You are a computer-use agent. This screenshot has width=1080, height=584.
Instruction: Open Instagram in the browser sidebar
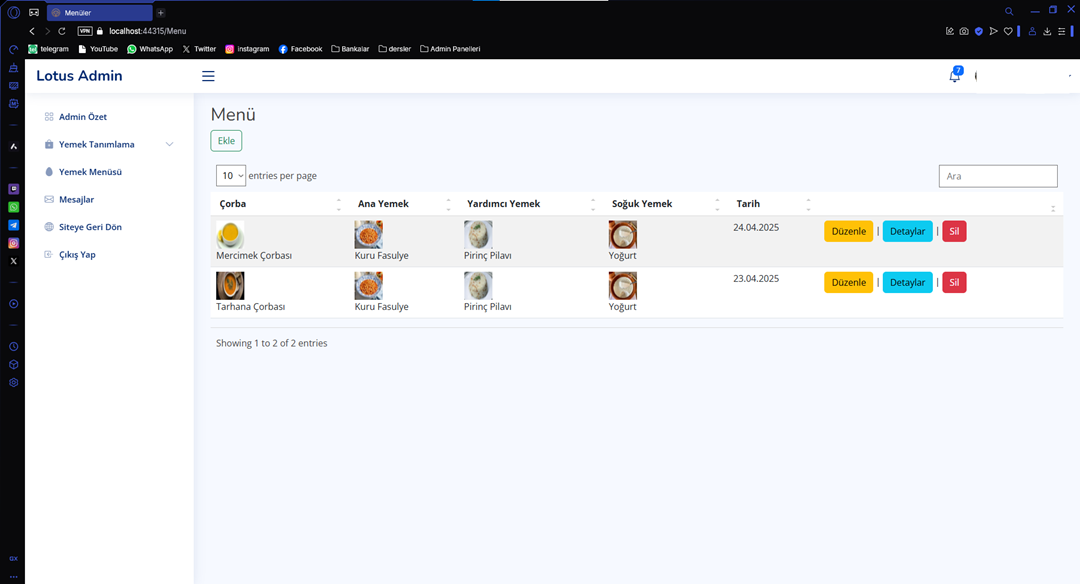coord(14,243)
